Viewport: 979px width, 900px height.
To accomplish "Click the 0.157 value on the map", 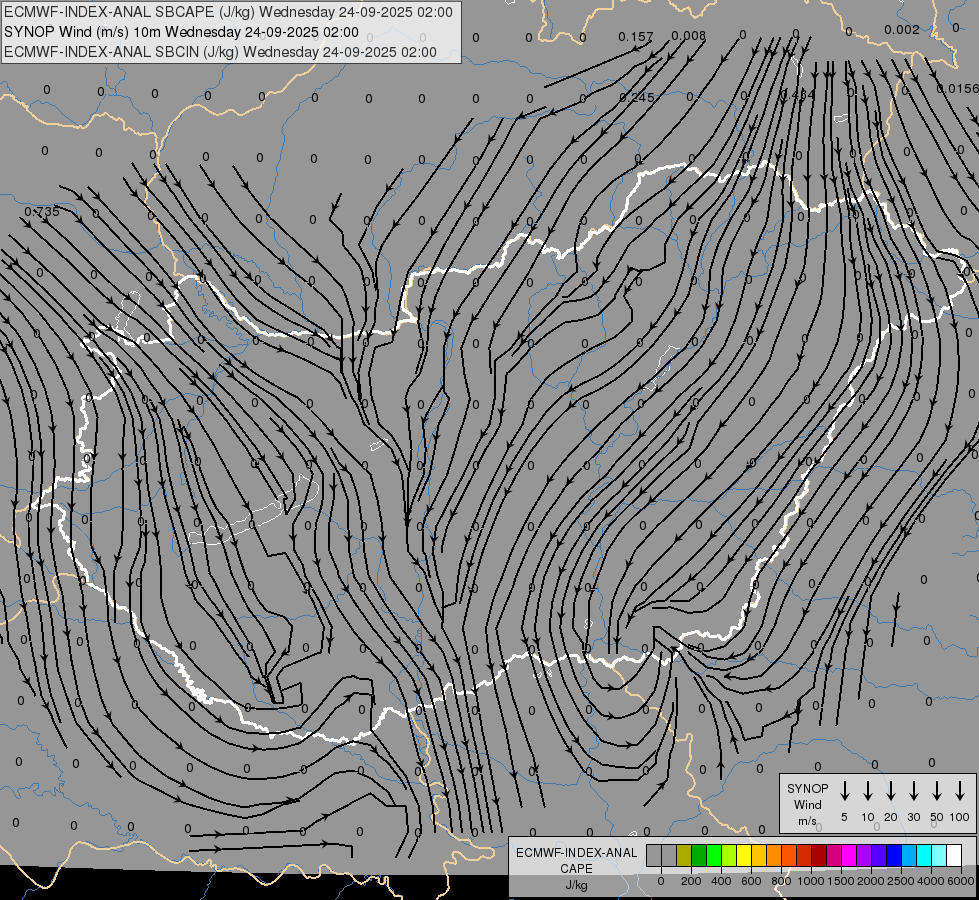I will [x=636, y=37].
